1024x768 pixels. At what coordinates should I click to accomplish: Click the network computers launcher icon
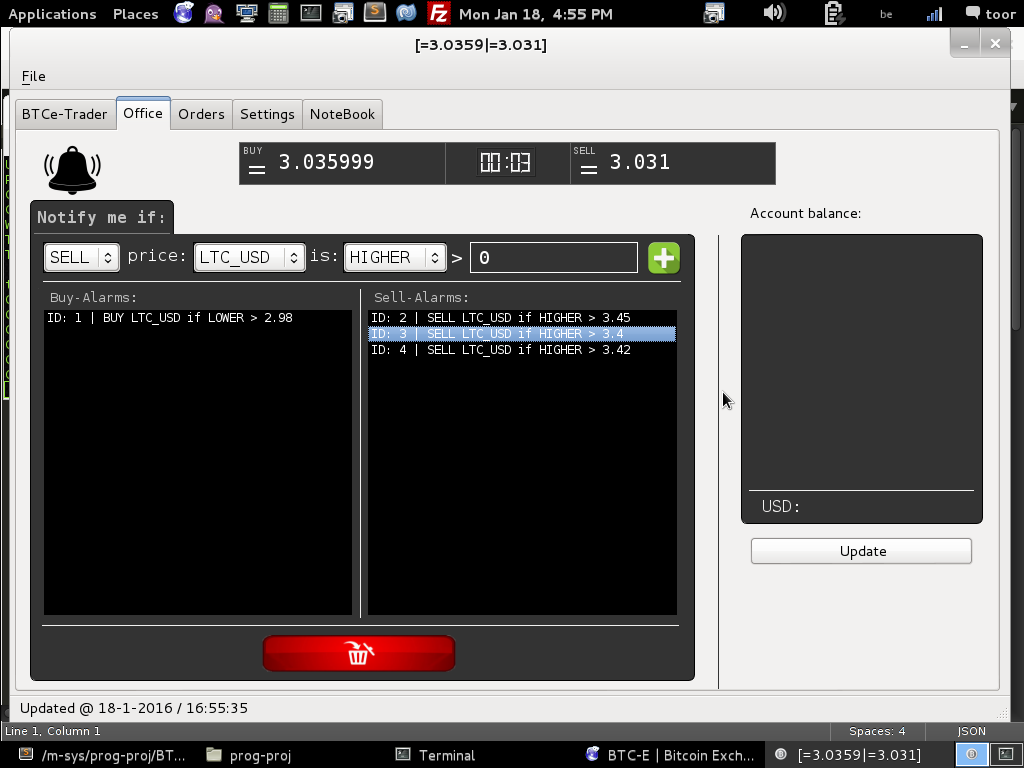[x=246, y=13]
